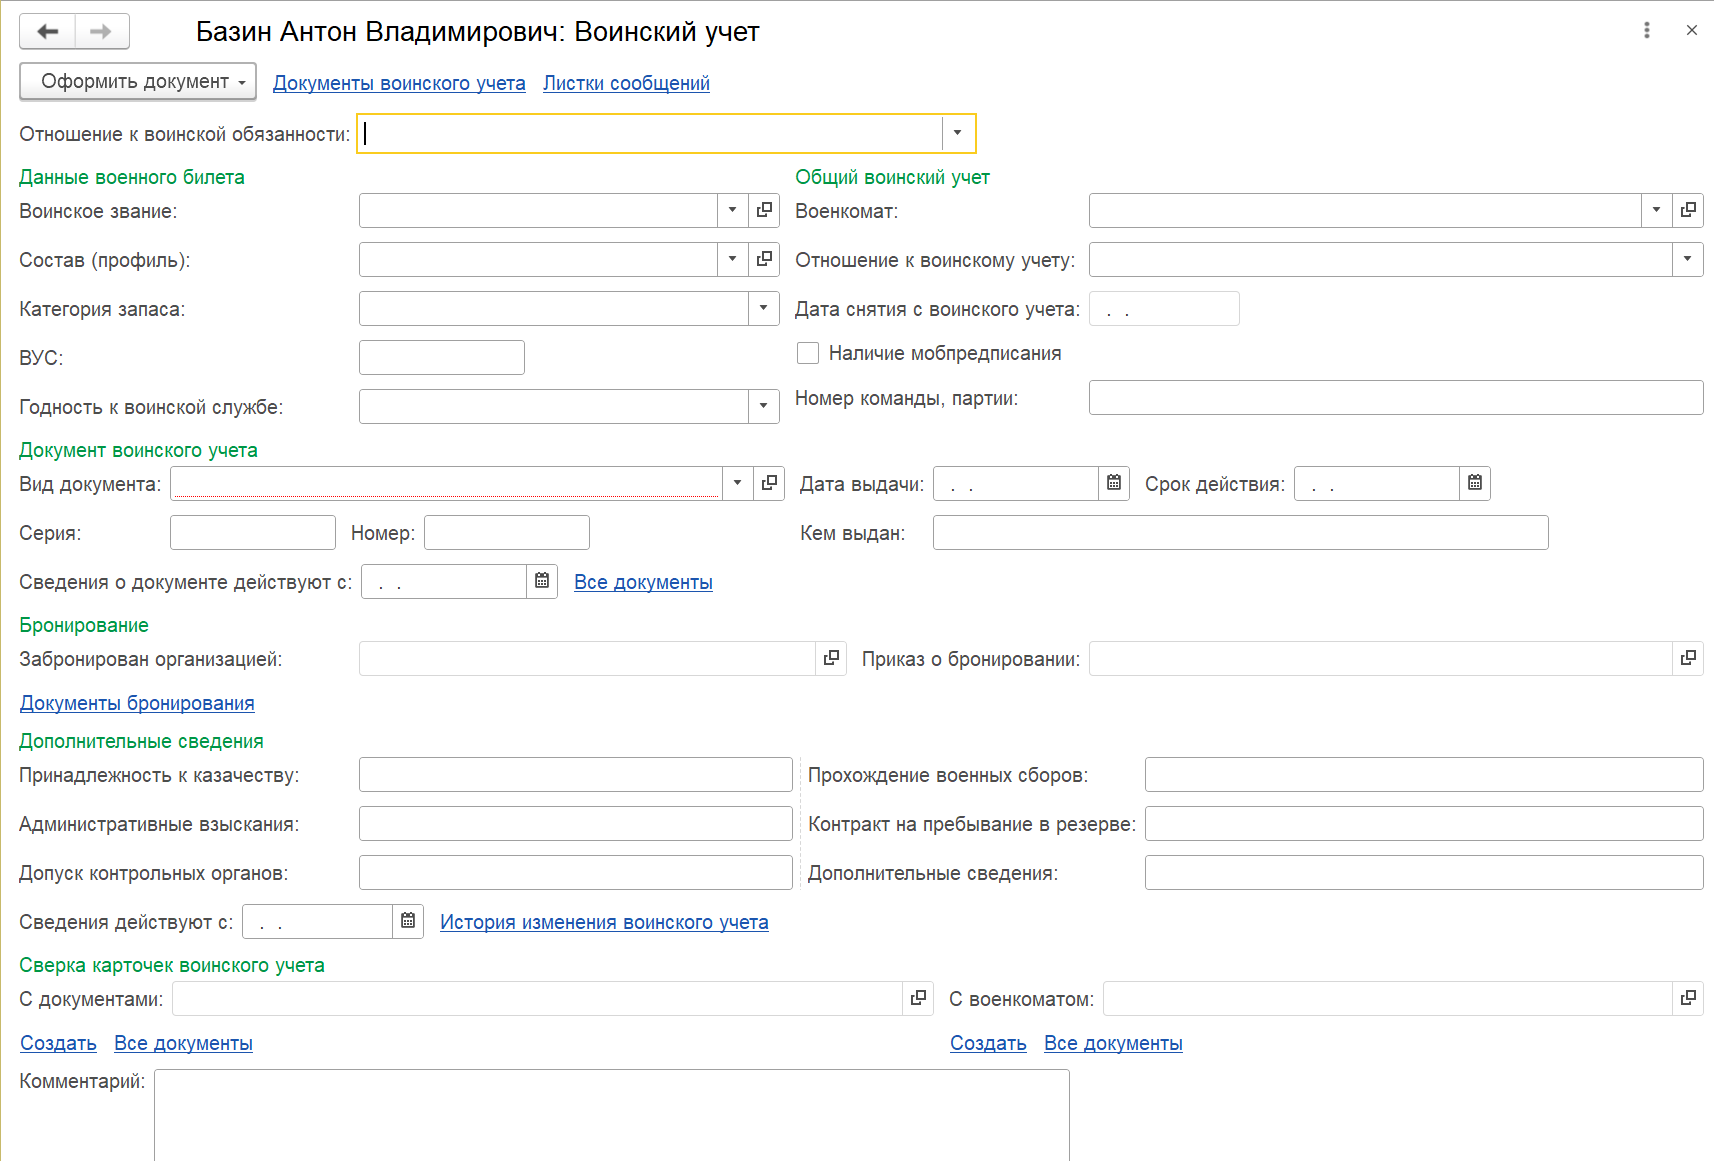Open the three-dot more options menu
The height and width of the screenshot is (1161, 1714).
pos(1646,31)
